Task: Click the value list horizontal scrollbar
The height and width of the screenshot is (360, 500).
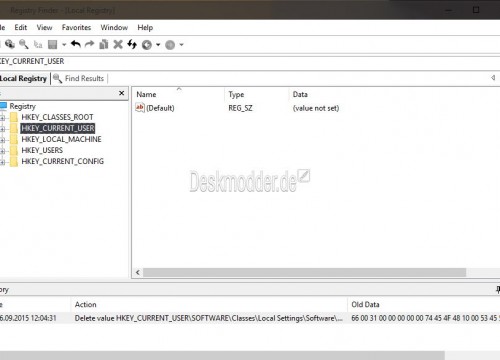Action: click(x=304, y=272)
